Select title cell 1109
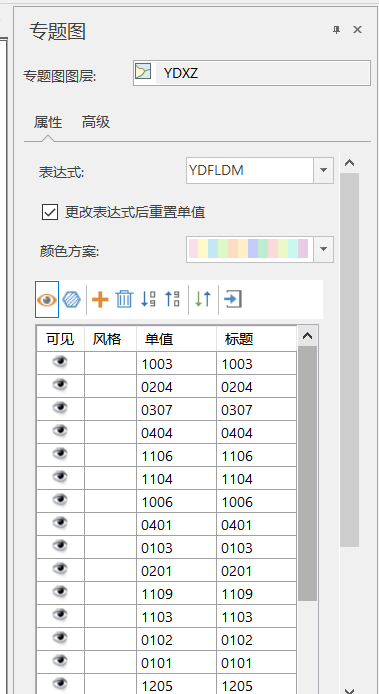Image resolution: width=379 pixels, height=694 pixels. [256, 593]
